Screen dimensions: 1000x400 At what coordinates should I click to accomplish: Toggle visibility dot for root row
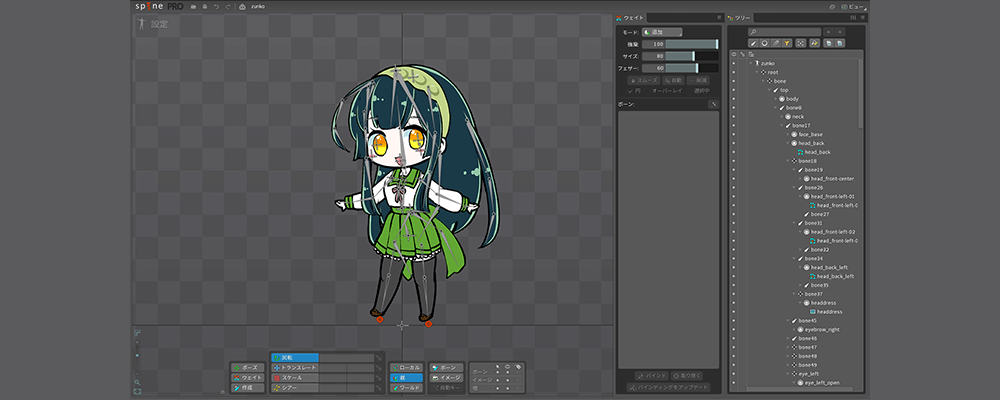coord(733,72)
